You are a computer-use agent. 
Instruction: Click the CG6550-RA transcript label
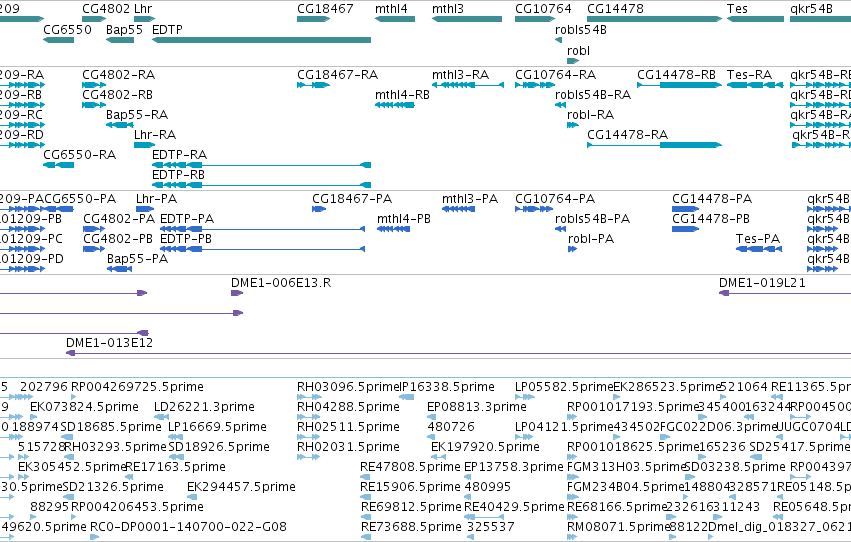pos(79,155)
